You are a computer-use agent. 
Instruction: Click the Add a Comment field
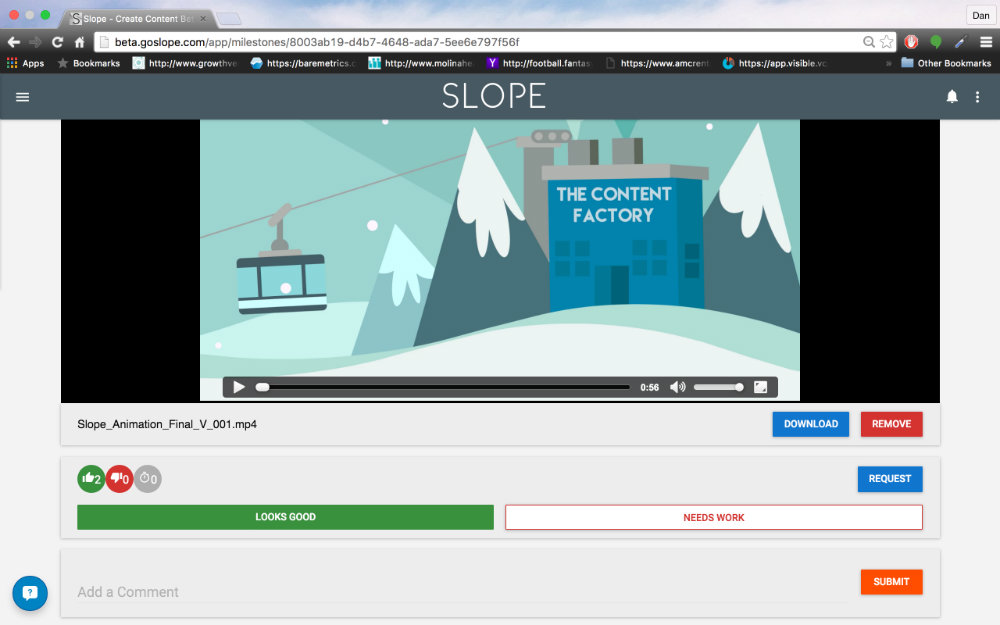click(300, 592)
